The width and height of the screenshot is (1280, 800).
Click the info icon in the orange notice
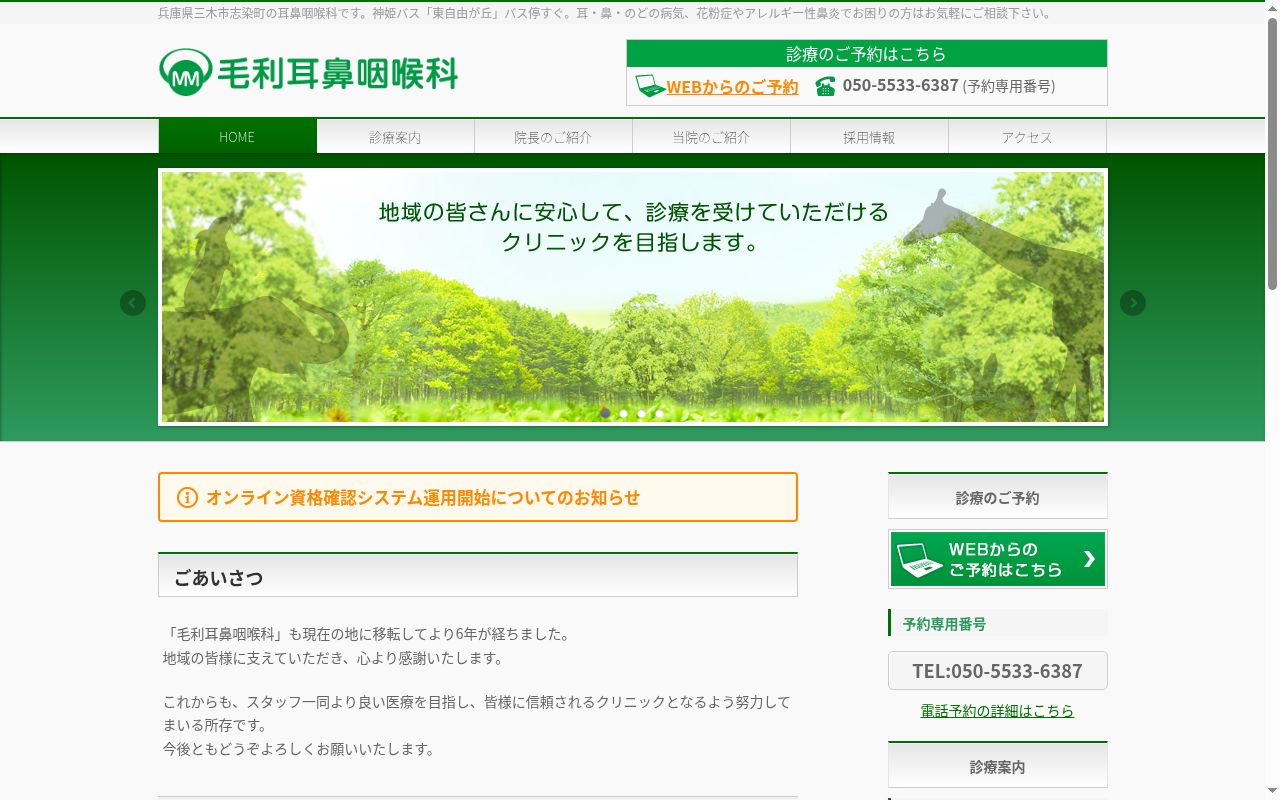pyautogui.click(x=187, y=497)
